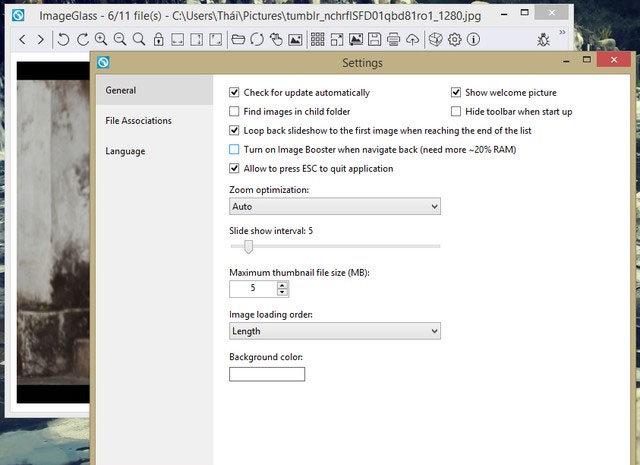The image size is (640, 465).
Task: Open the Image loading order dropdown
Action: (x=335, y=331)
